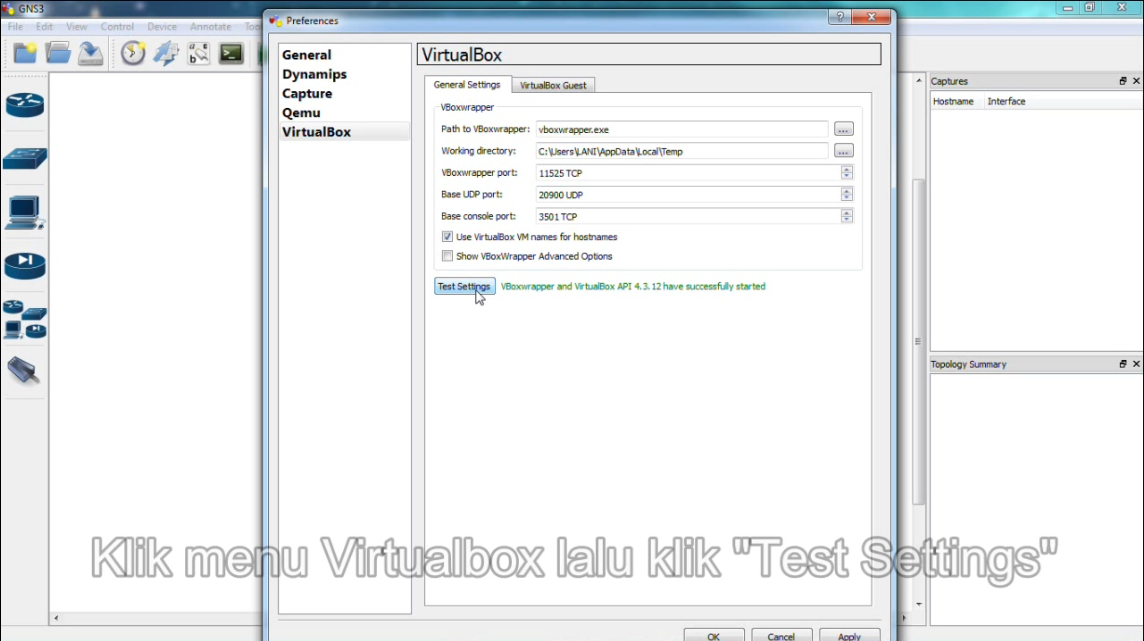The width and height of the screenshot is (1144, 641).
Task: Click the Console terminal toolbar icon
Action: point(231,53)
